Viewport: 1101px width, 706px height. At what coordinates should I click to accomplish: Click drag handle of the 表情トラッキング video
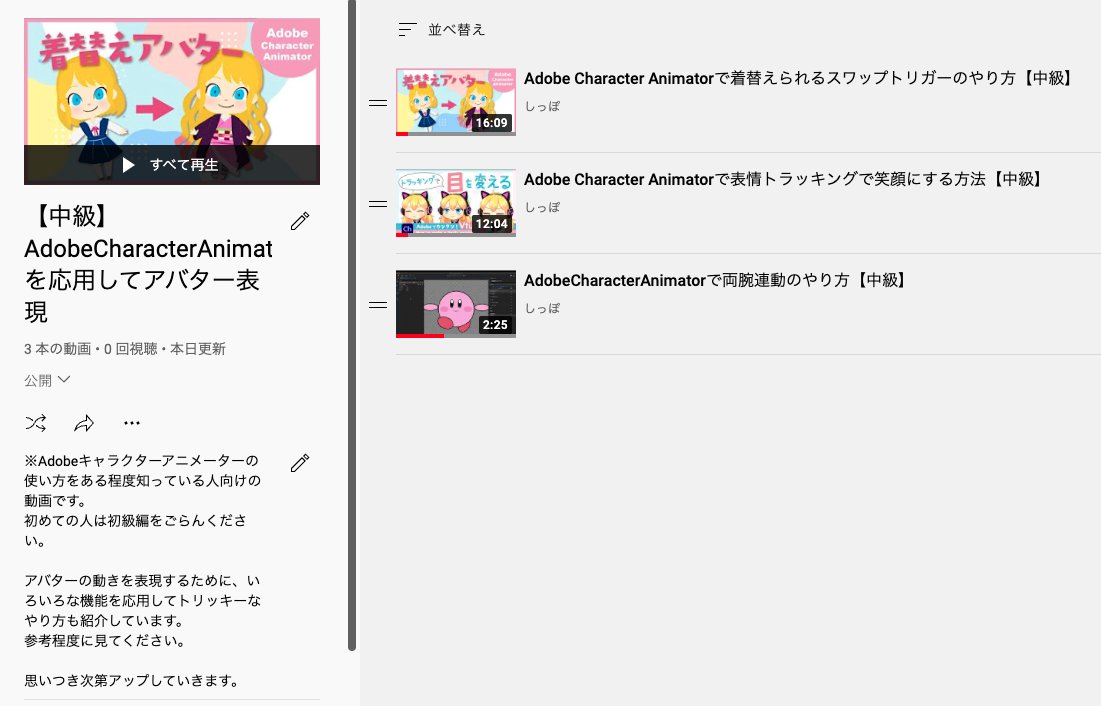click(378, 204)
